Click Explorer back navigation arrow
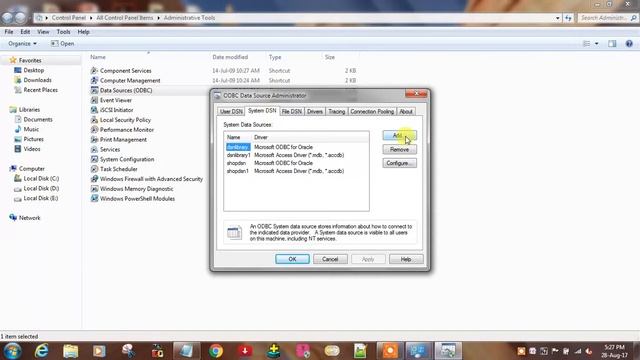Image resolution: width=640 pixels, height=360 pixels. pos(7,18)
